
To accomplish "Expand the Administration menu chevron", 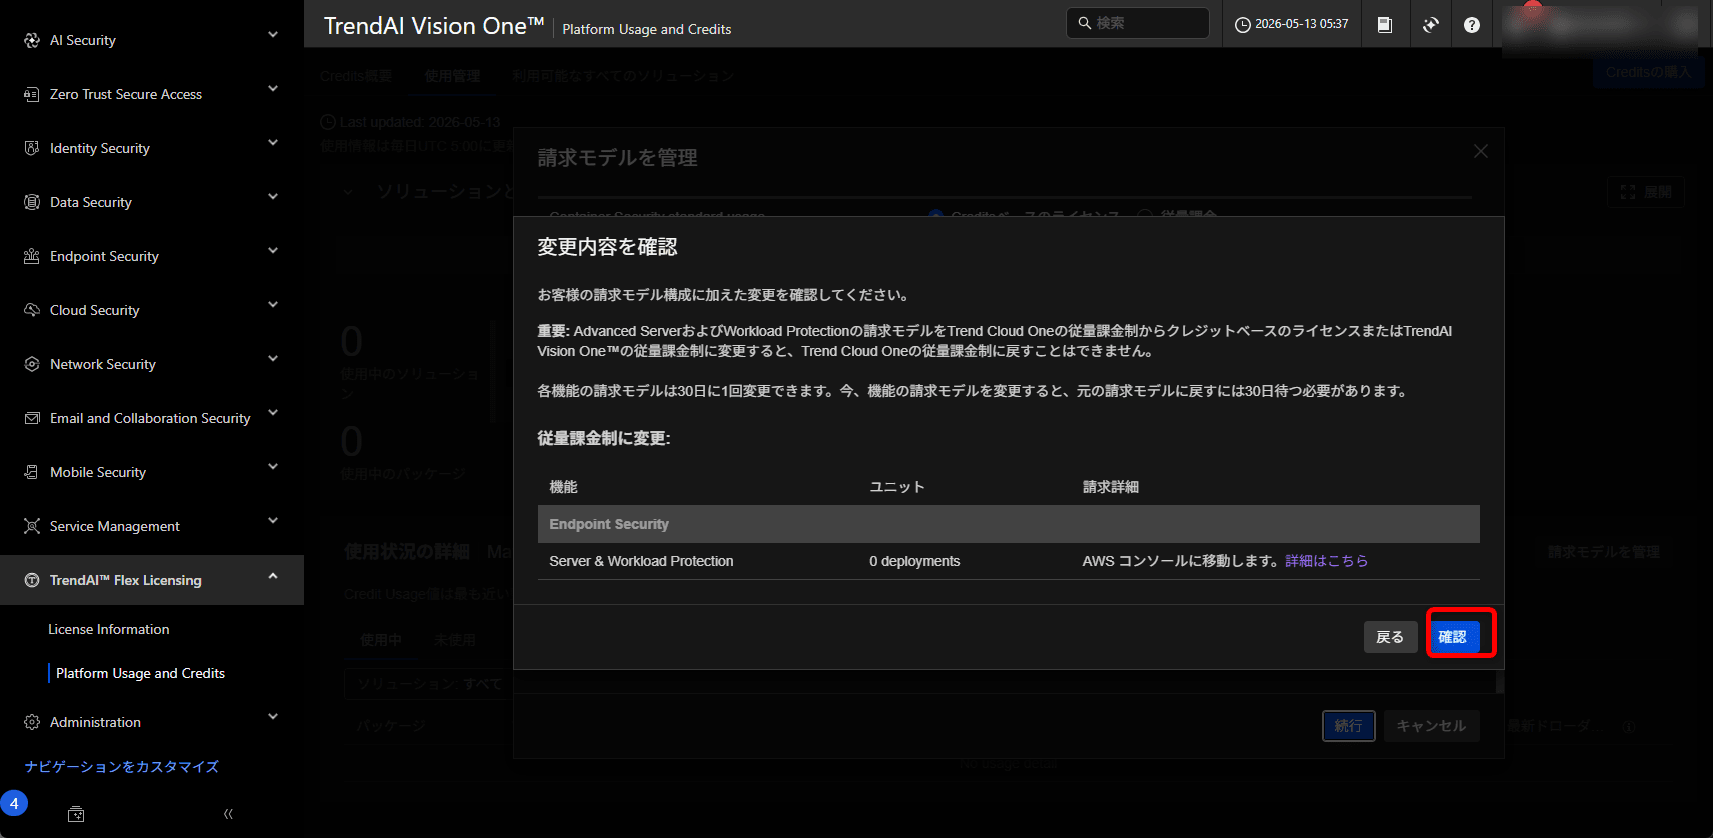I will tap(273, 716).
